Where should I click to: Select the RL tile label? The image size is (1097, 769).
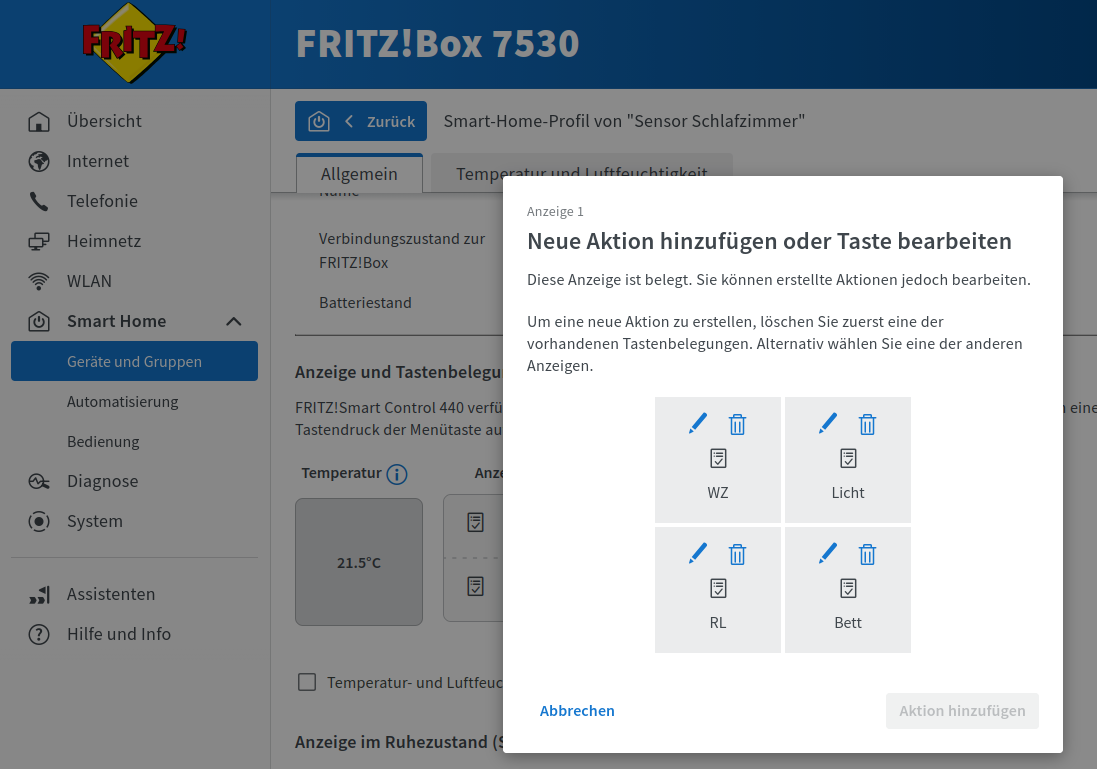click(x=718, y=623)
